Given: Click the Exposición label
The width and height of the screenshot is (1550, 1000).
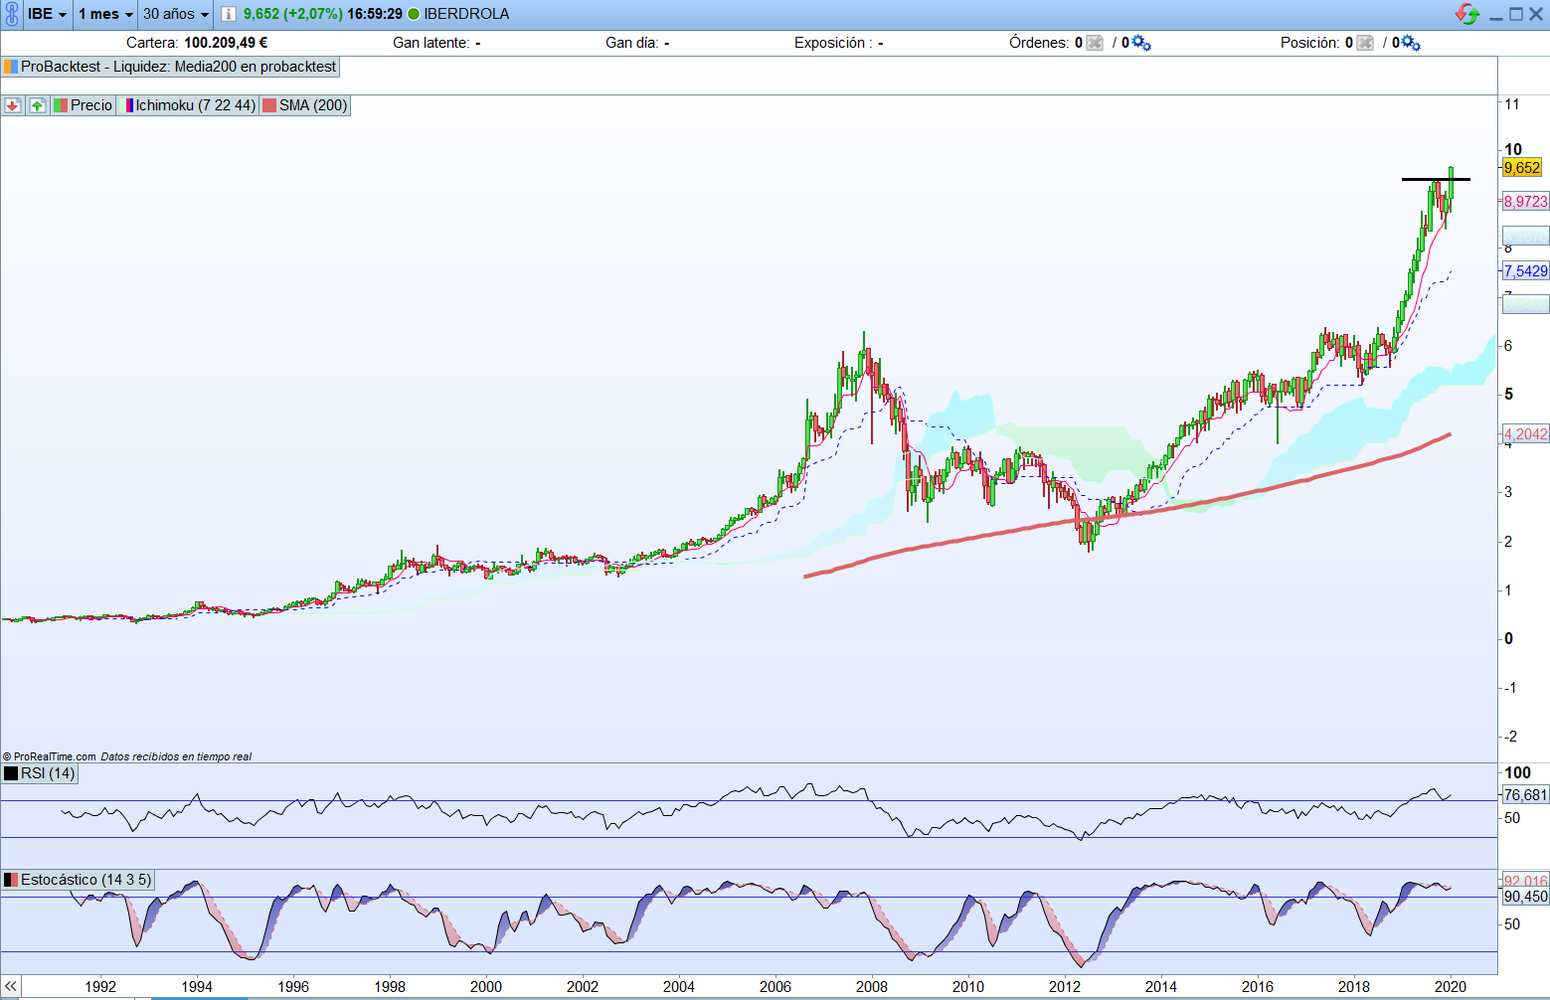Looking at the screenshot, I should 832,43.
